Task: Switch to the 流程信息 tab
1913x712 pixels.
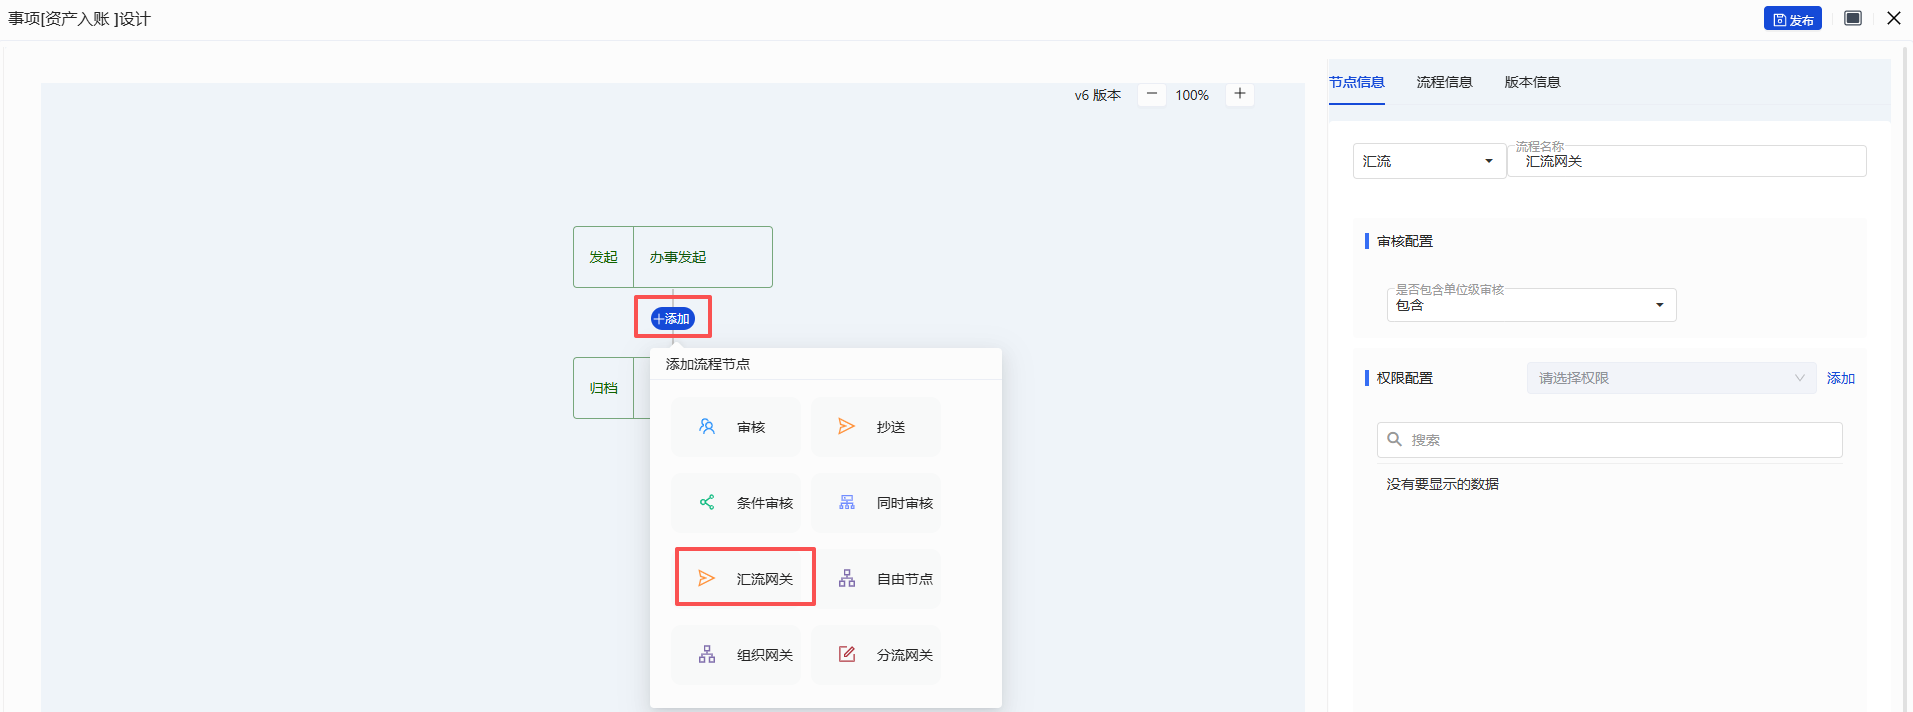Action: coord(1444,82)
